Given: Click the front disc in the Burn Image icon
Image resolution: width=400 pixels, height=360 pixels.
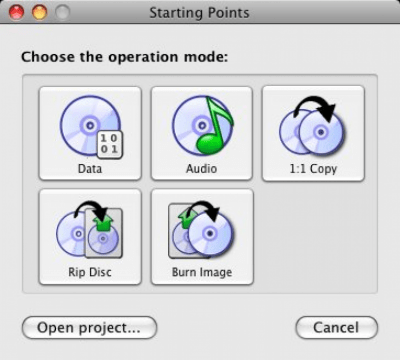Looking at the screenshot, I should coord(210,234).
